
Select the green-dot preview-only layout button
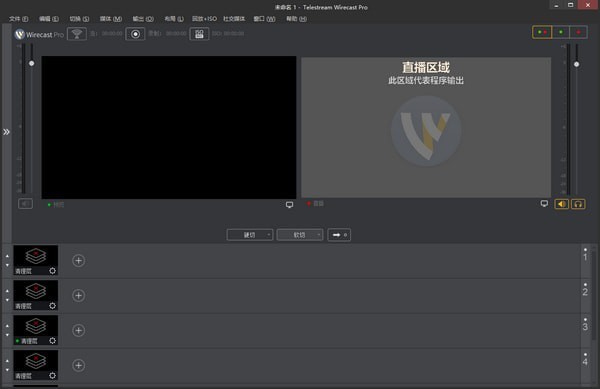coord(561,32)
